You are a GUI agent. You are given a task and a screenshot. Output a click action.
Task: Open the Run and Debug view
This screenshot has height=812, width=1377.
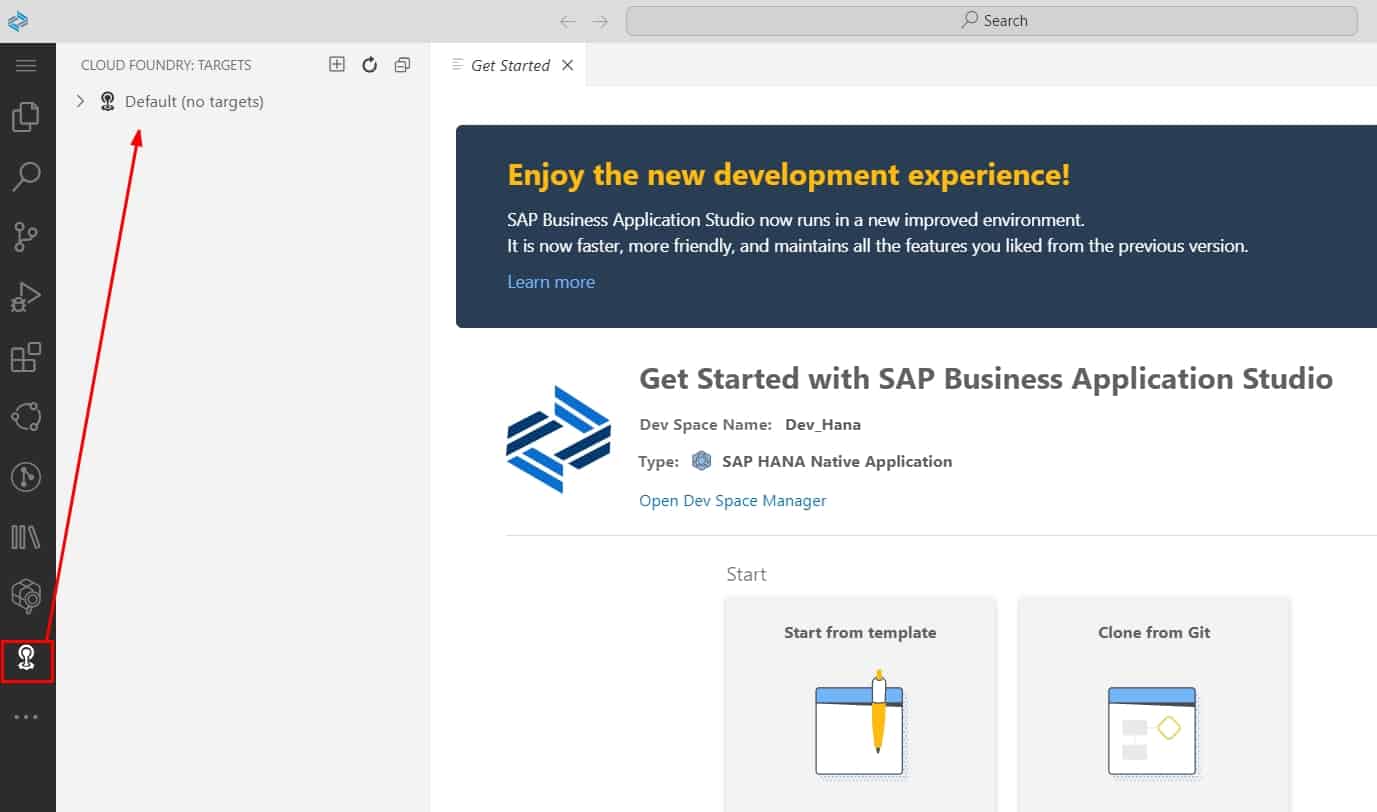27,296
